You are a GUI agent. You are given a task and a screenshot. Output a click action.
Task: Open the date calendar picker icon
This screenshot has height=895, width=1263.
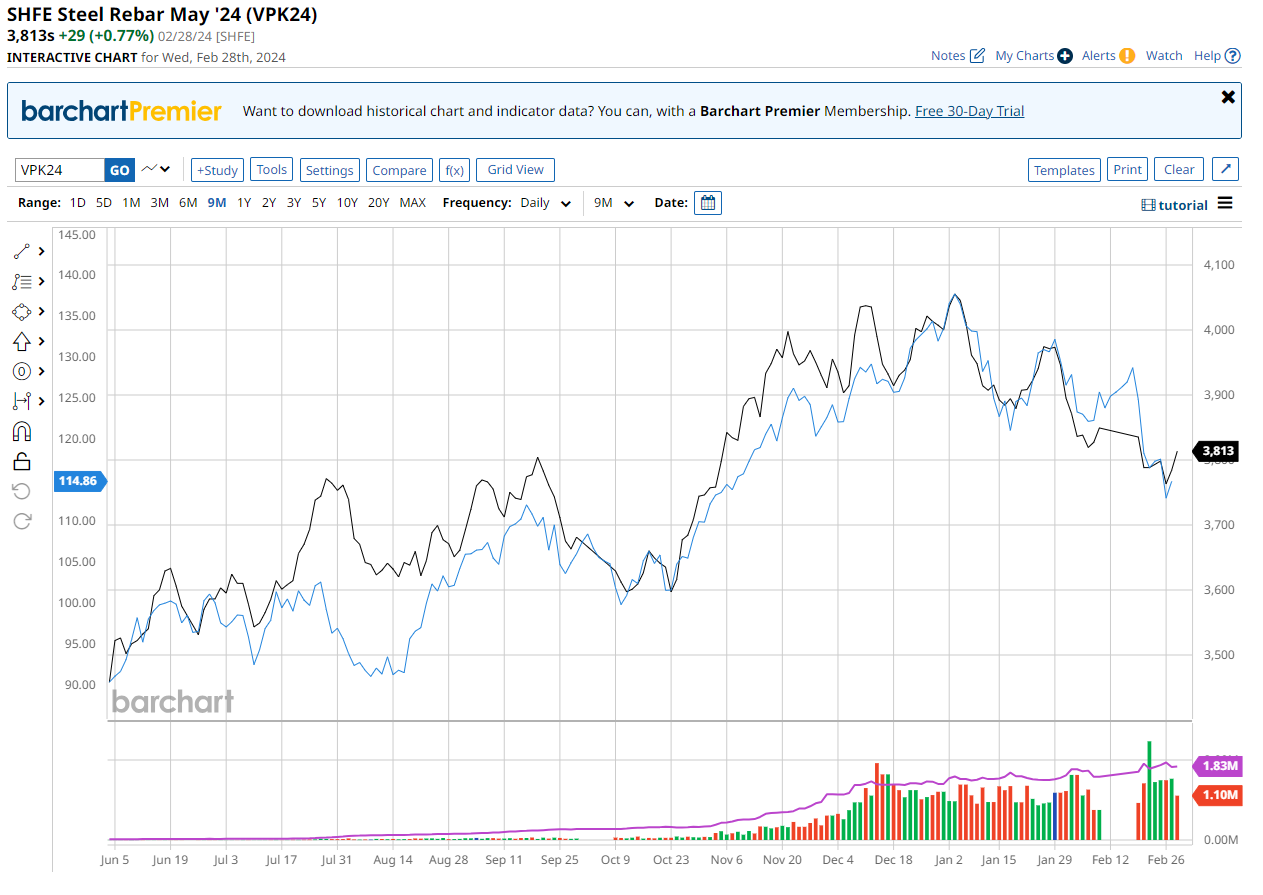click(707, 203)
